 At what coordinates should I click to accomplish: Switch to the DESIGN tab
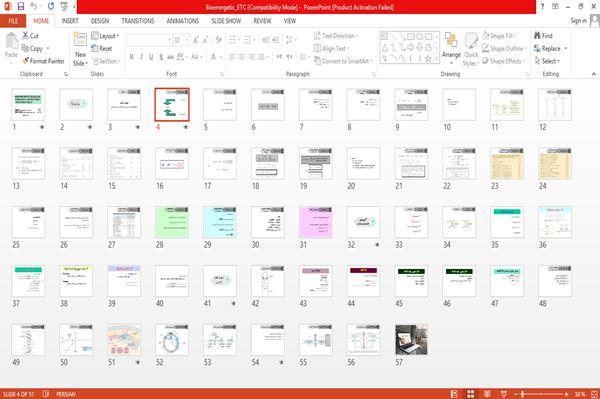click(x=100, y=21)
